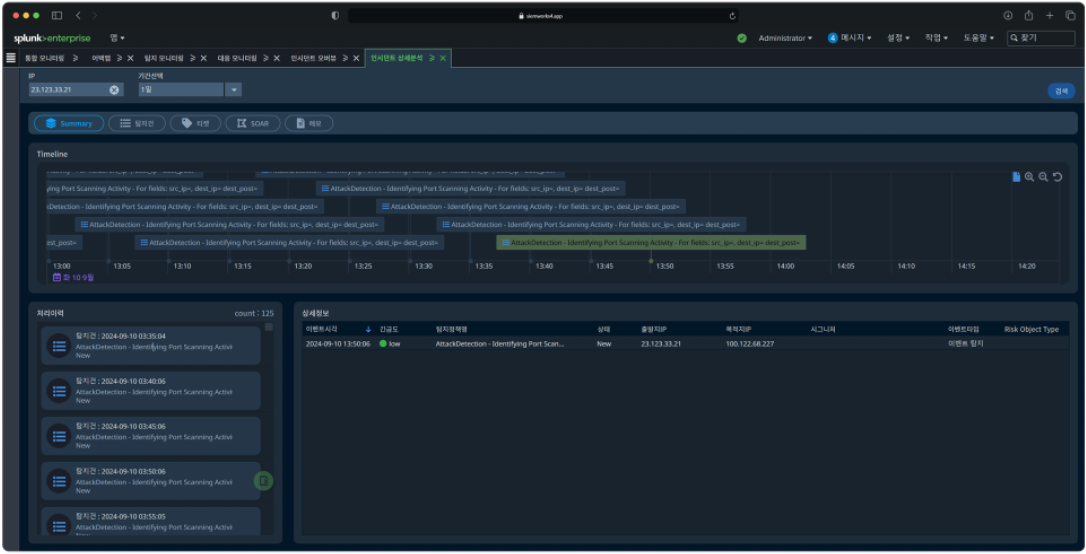The height and width of the screenshot is (554, 1086).
Task: Click the blue document icon in Timeline
Action: click(x=1016, y=177)
